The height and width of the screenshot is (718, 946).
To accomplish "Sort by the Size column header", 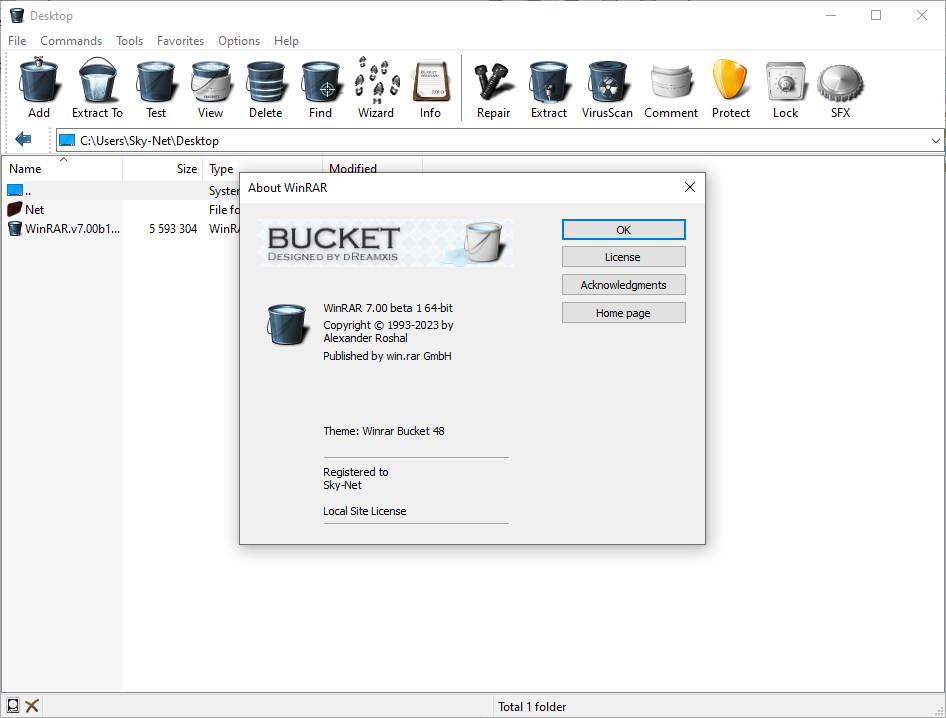I will 163,168.
